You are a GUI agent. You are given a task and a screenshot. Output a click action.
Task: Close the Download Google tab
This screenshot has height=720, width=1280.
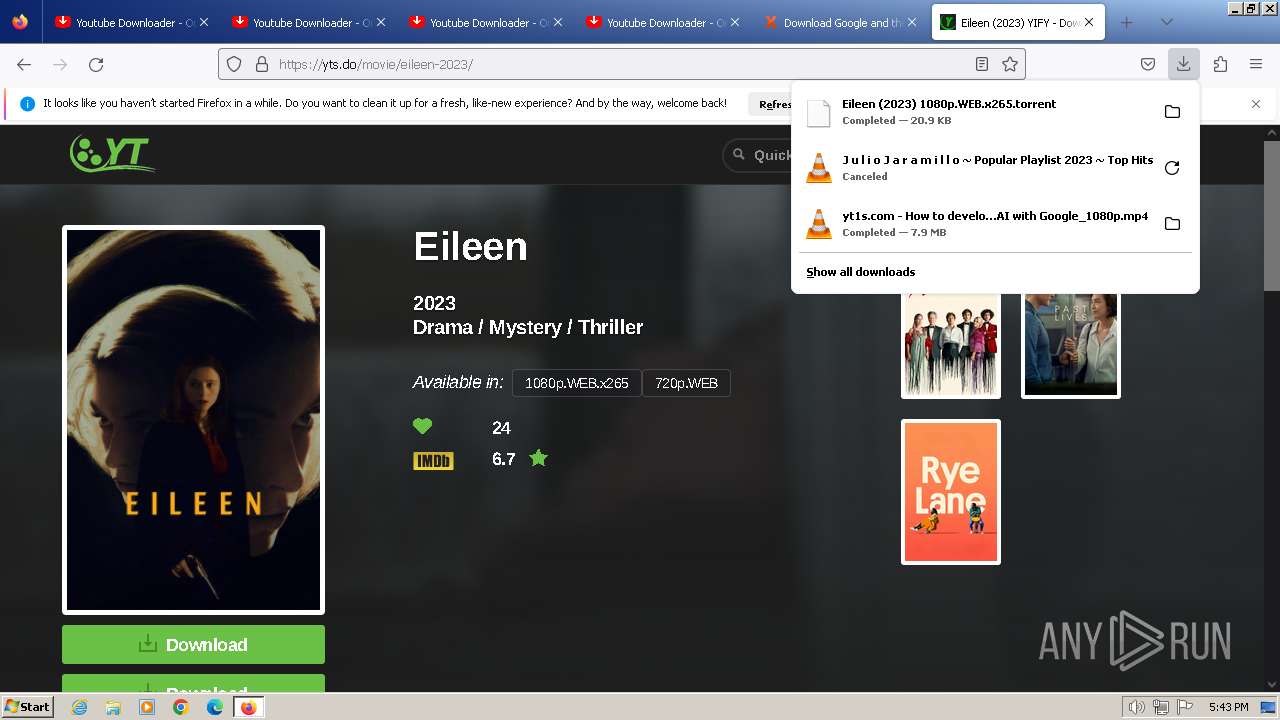click(912, 22)
